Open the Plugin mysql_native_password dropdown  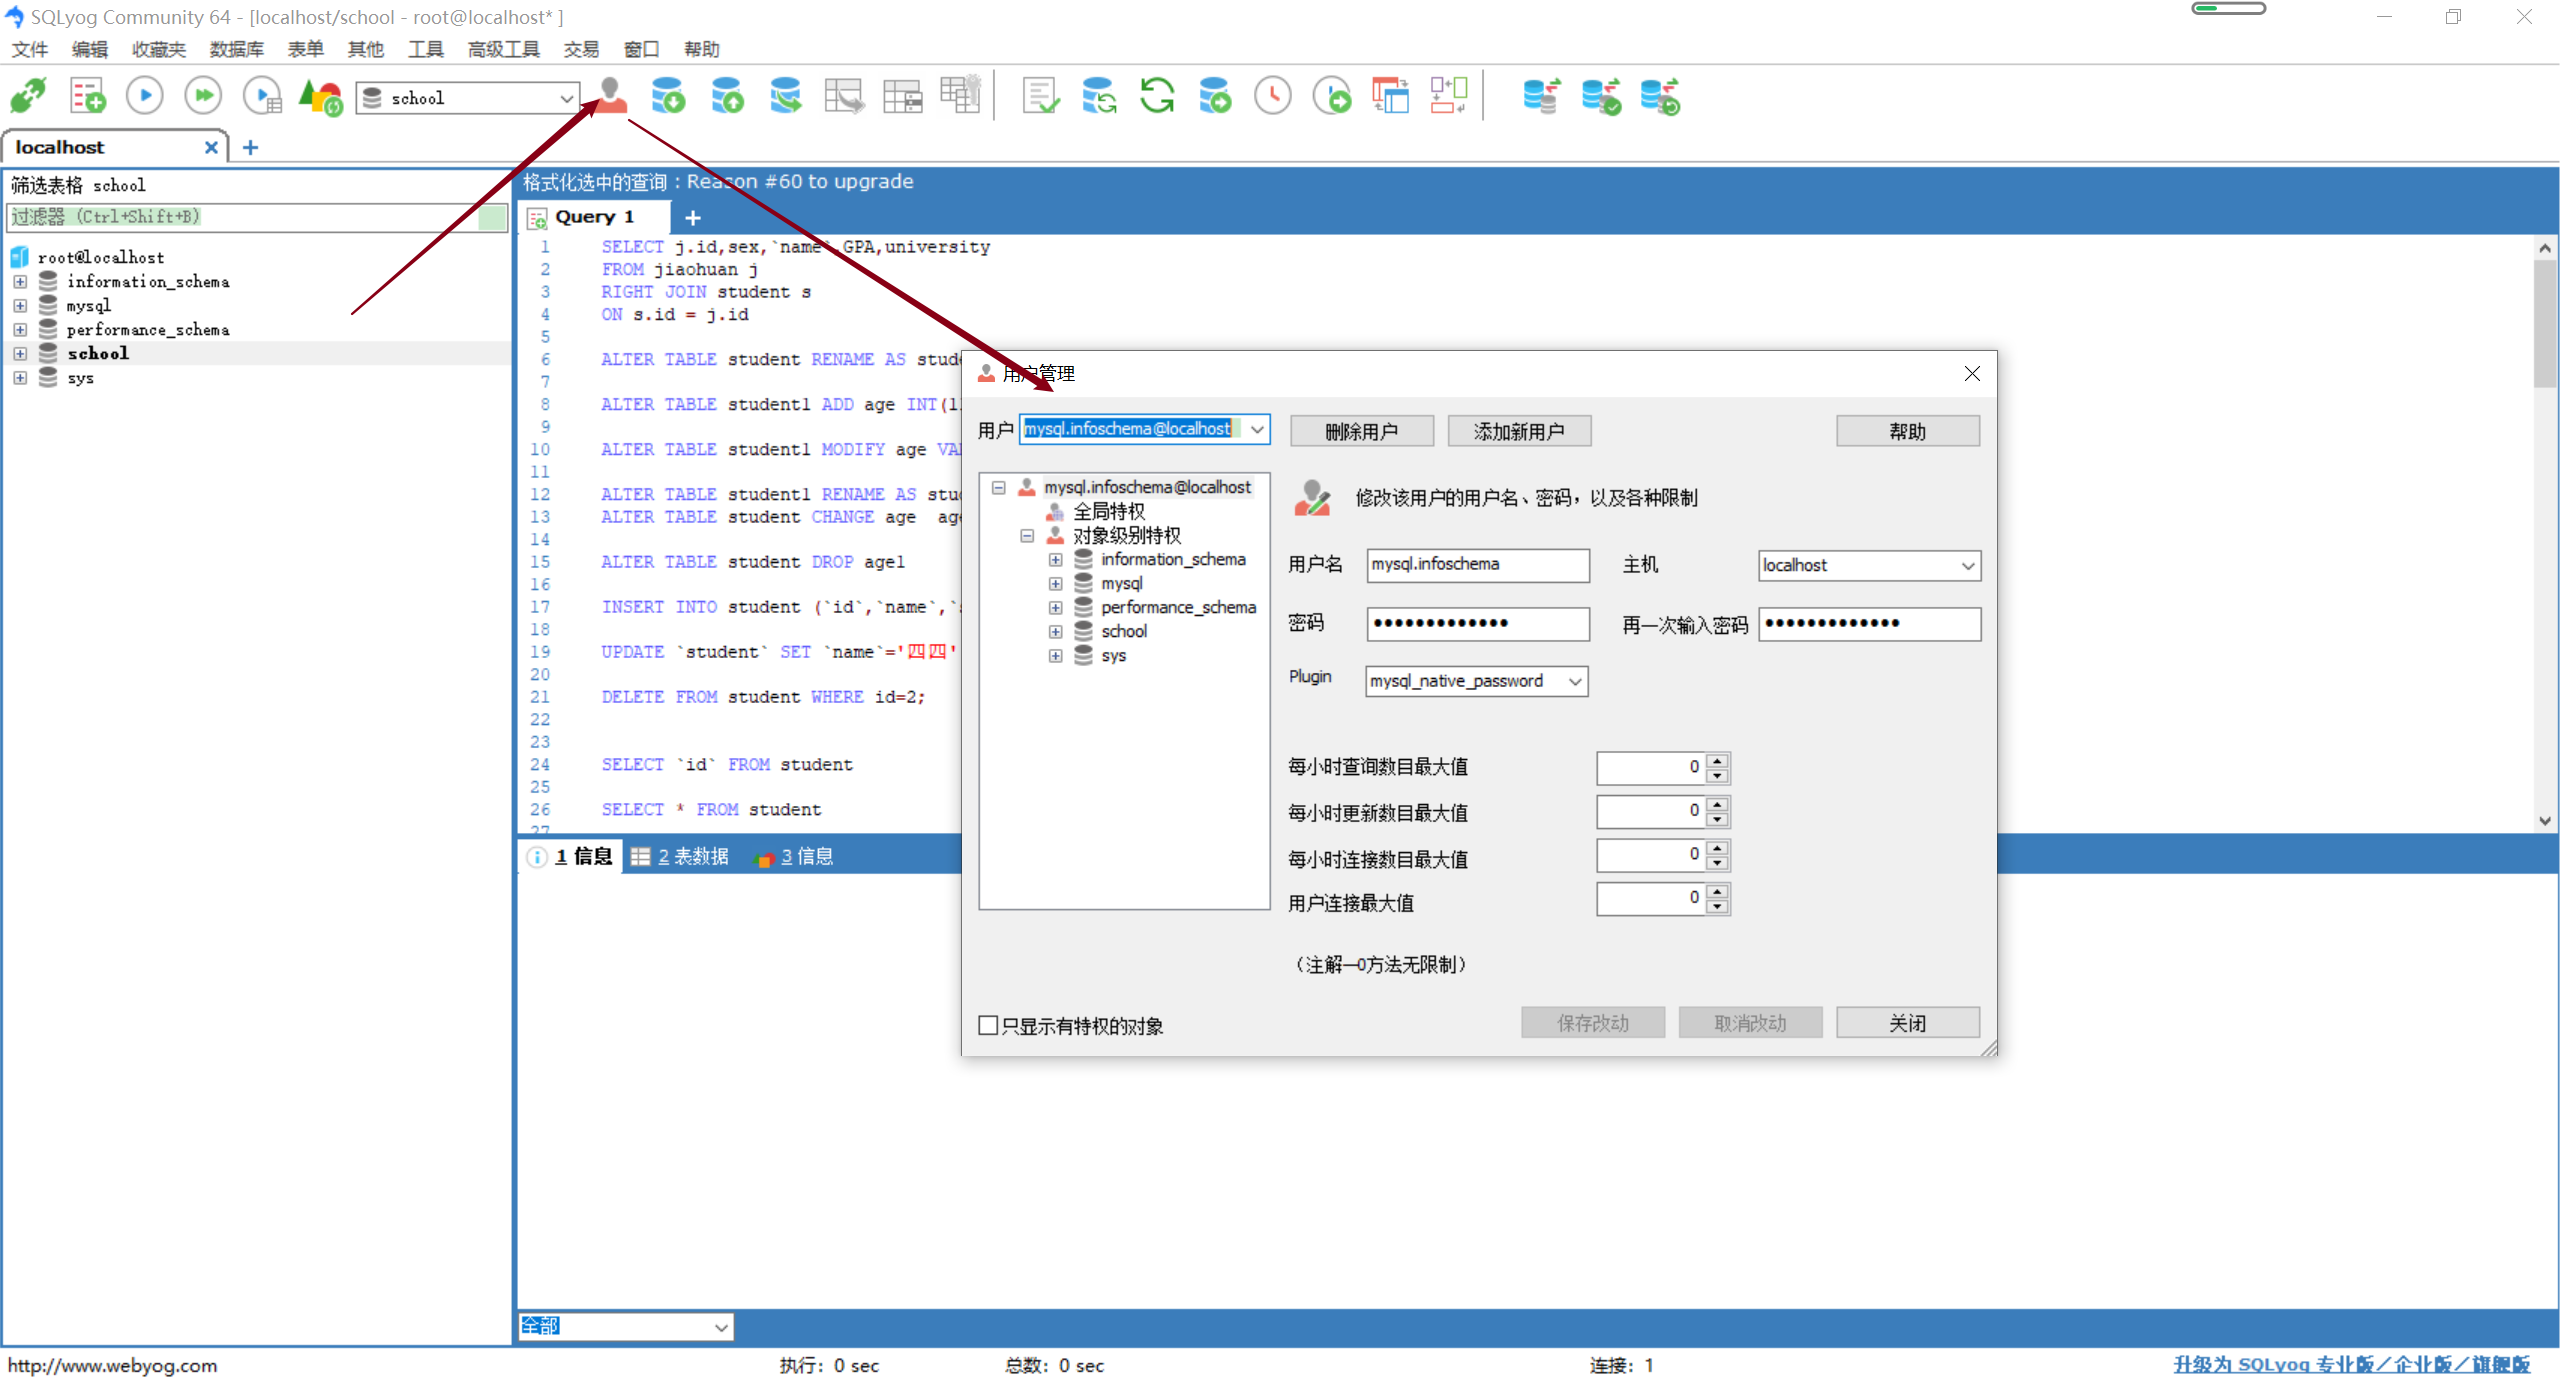pyautogui.click(x=1575, y=681)
